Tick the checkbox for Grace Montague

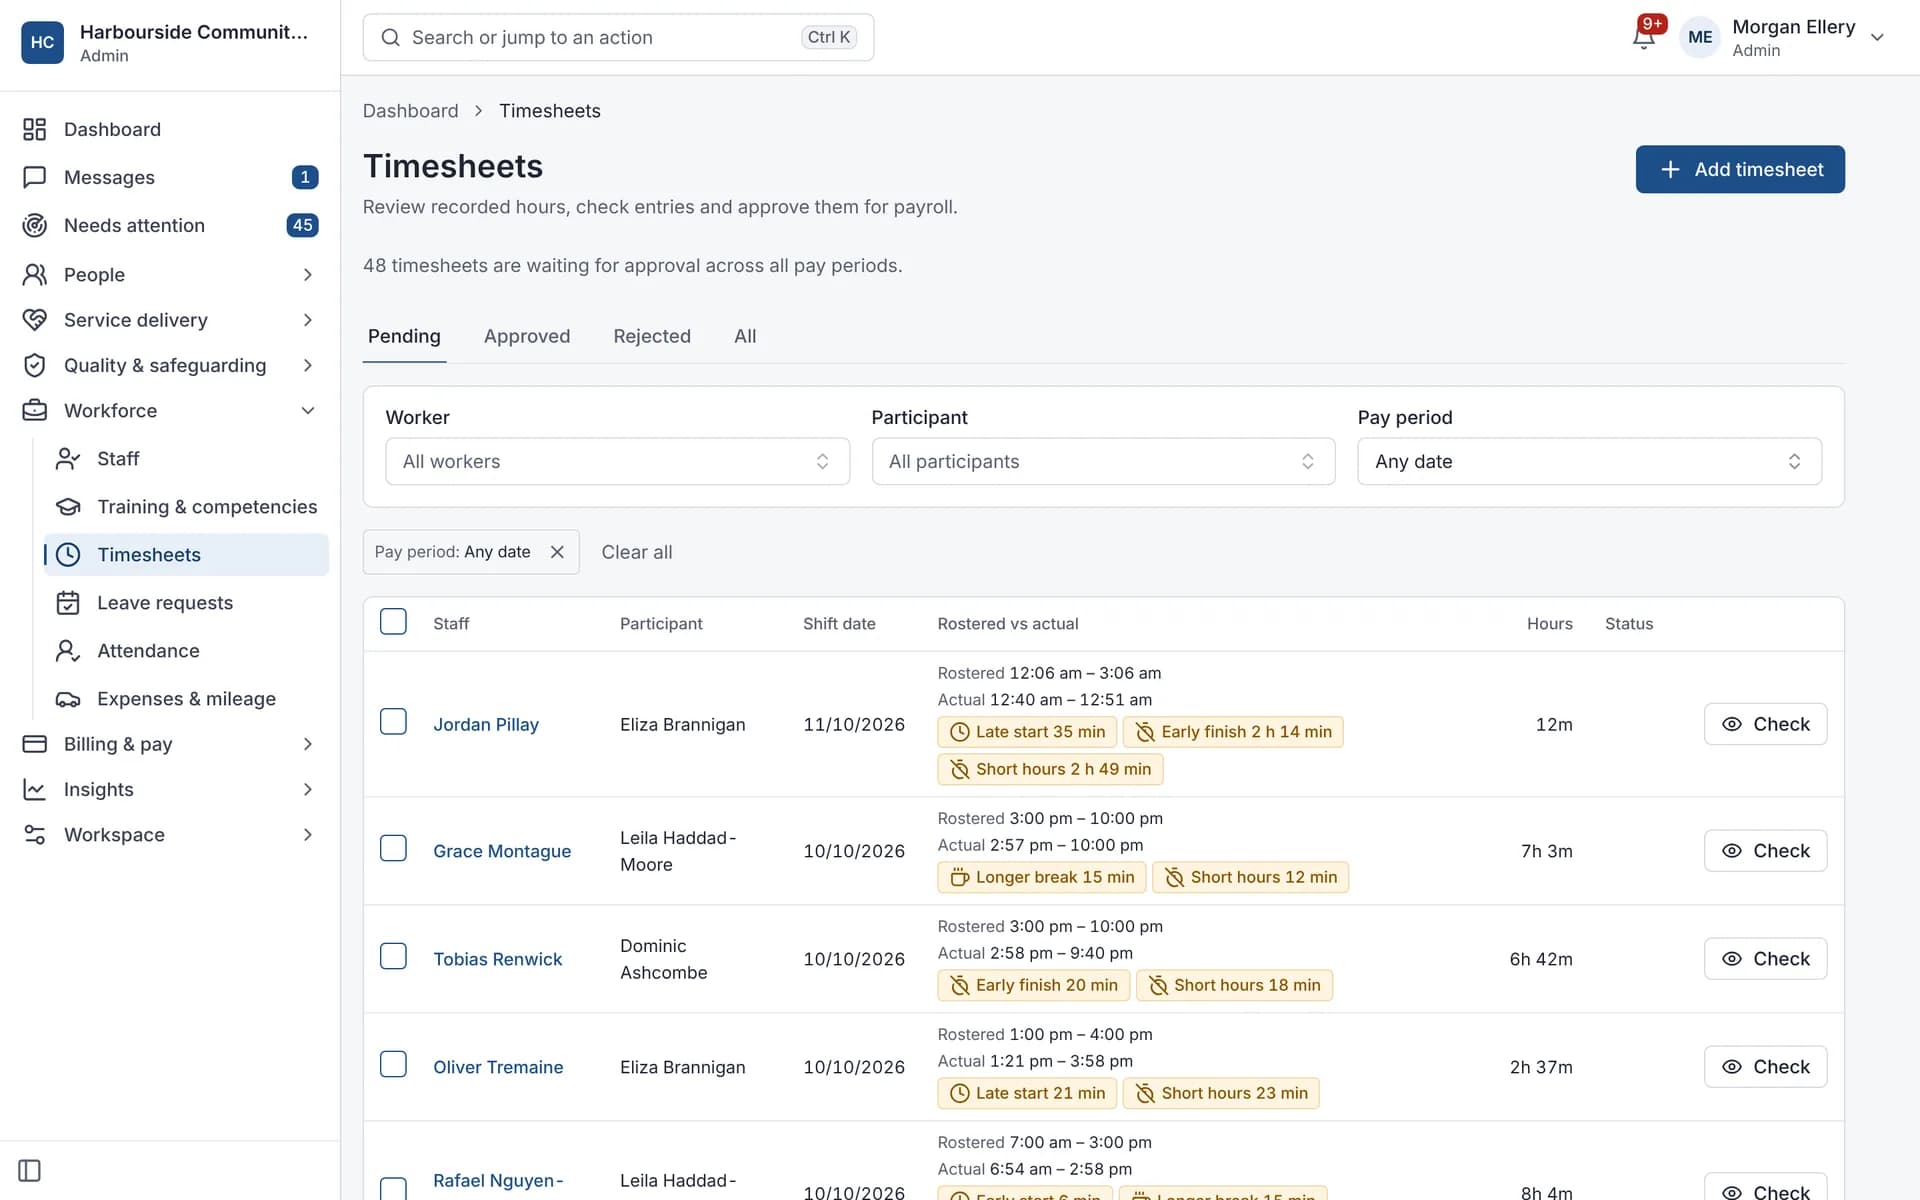pyautogui.click(x=393, y=849)
